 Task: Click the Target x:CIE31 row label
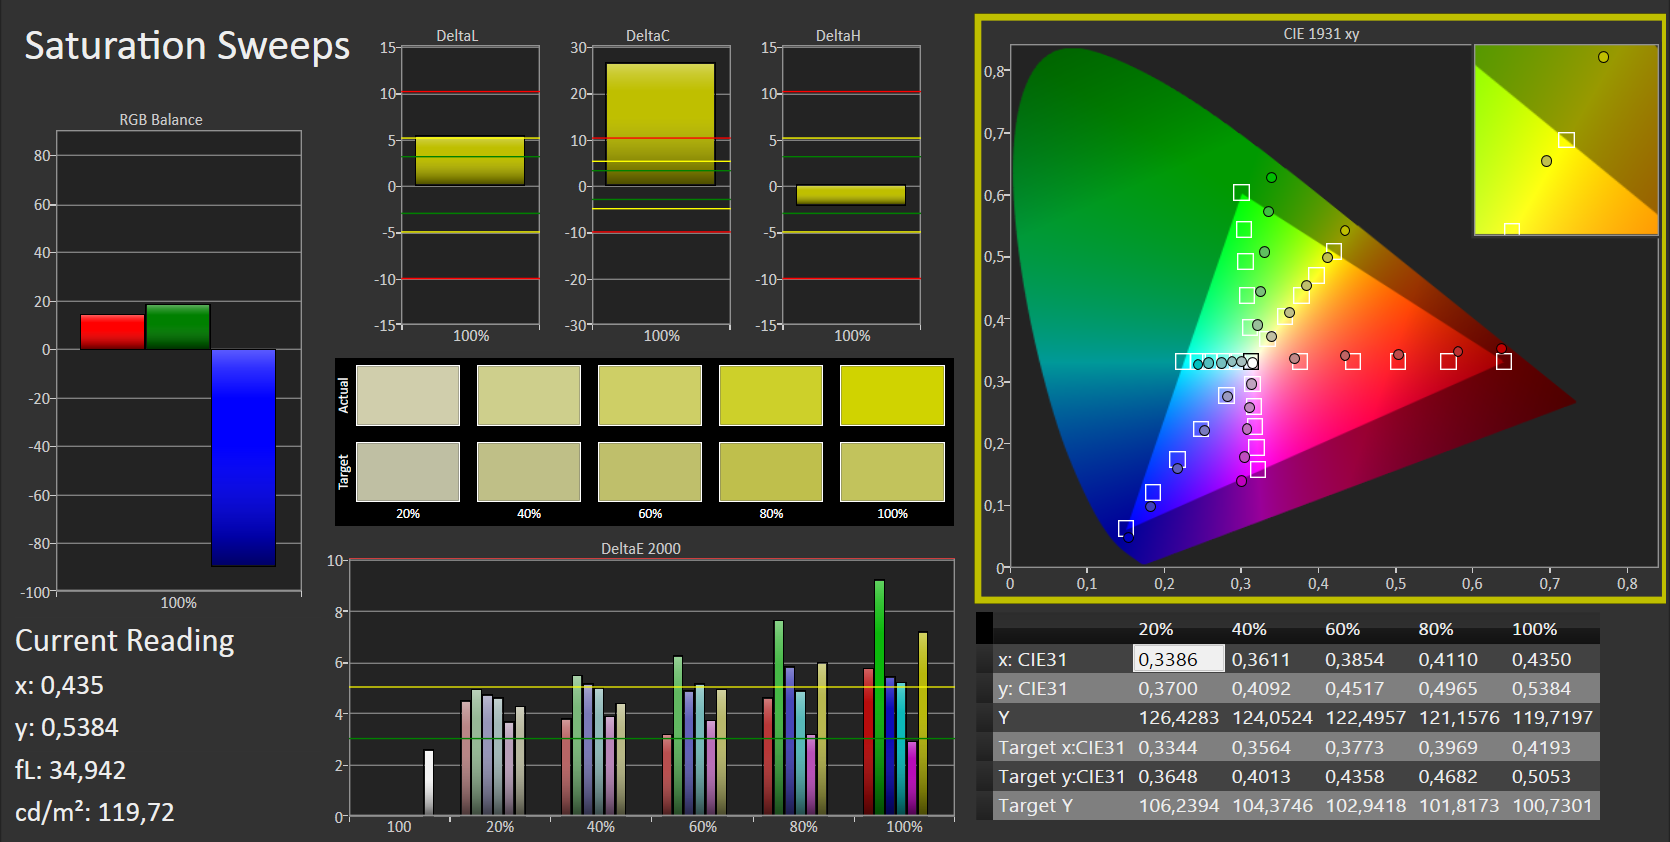1061,747
